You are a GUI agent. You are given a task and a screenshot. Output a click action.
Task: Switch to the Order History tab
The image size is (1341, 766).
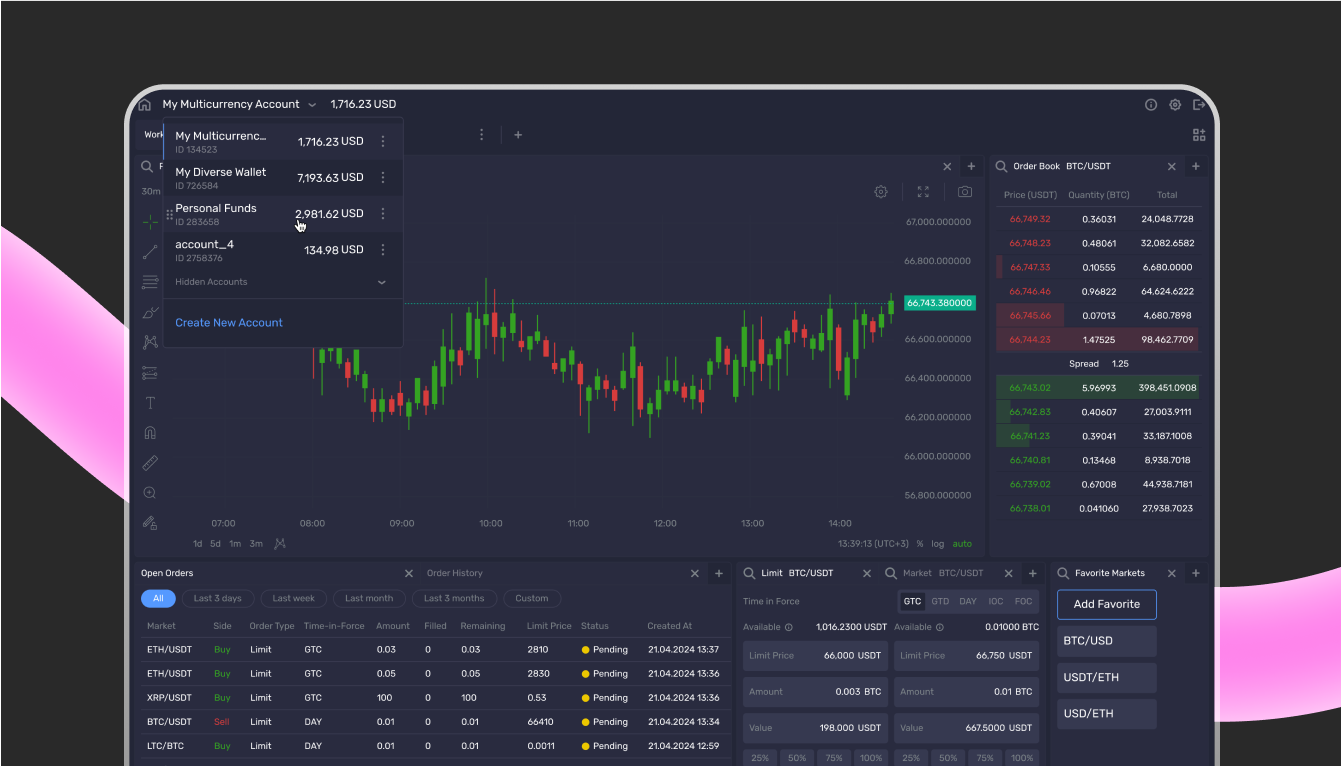(454, 573)
